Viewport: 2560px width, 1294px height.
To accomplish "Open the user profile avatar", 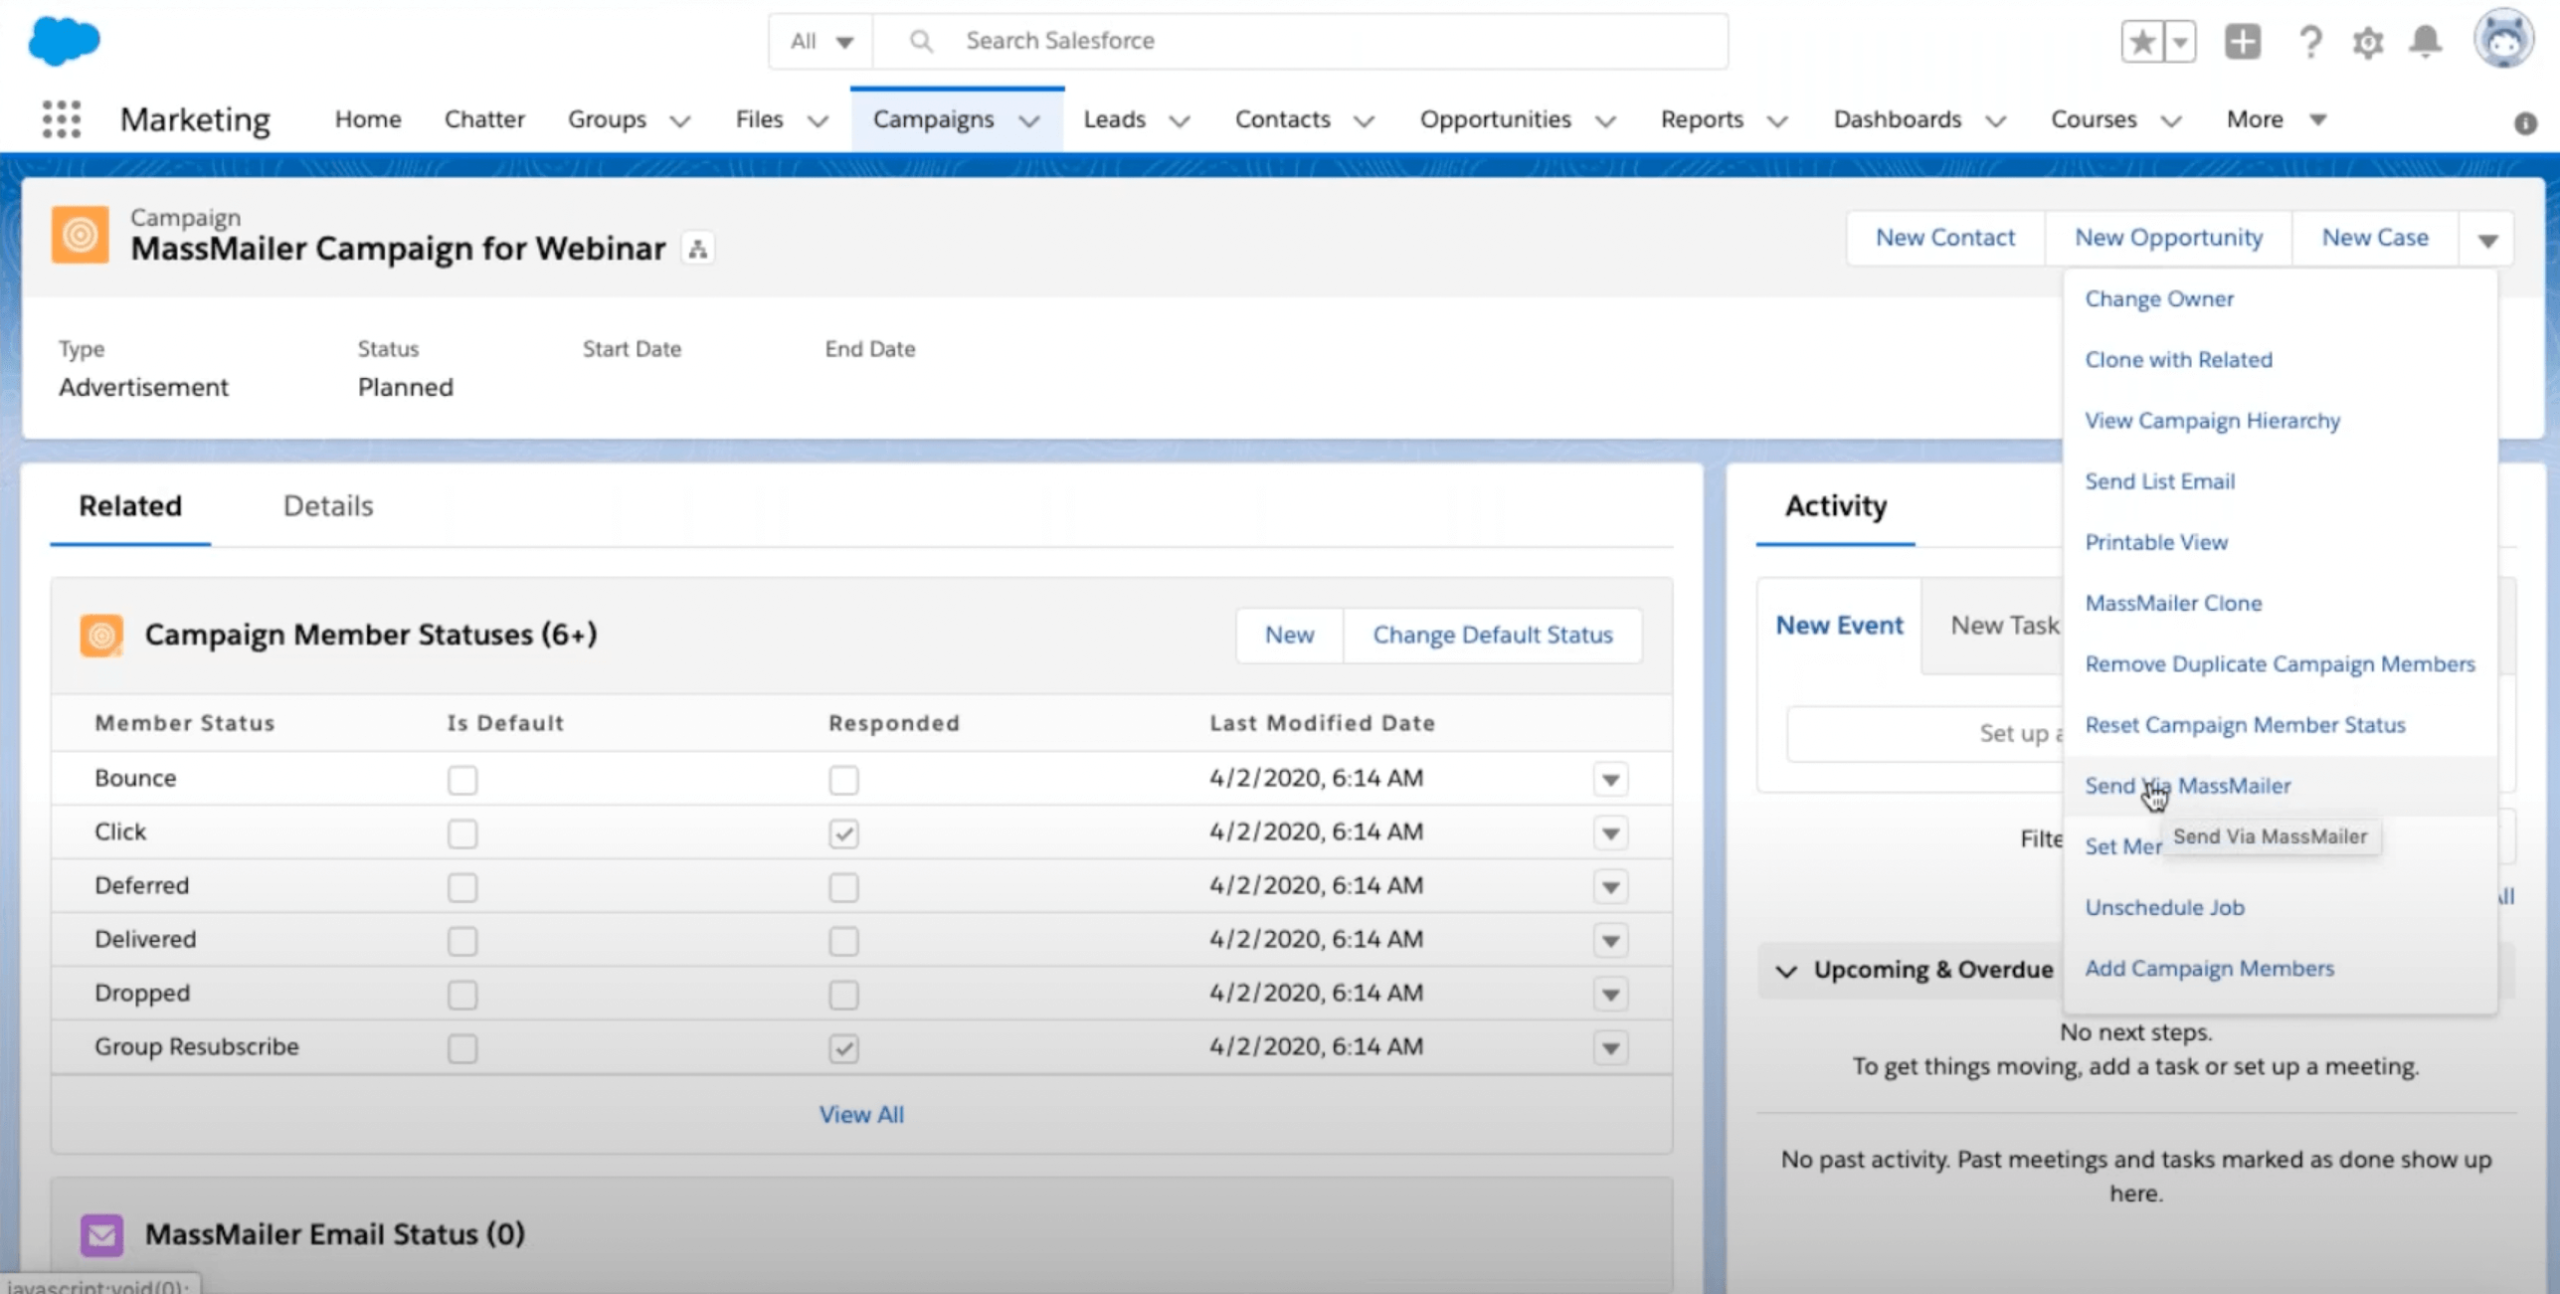I will point(2503,39).
